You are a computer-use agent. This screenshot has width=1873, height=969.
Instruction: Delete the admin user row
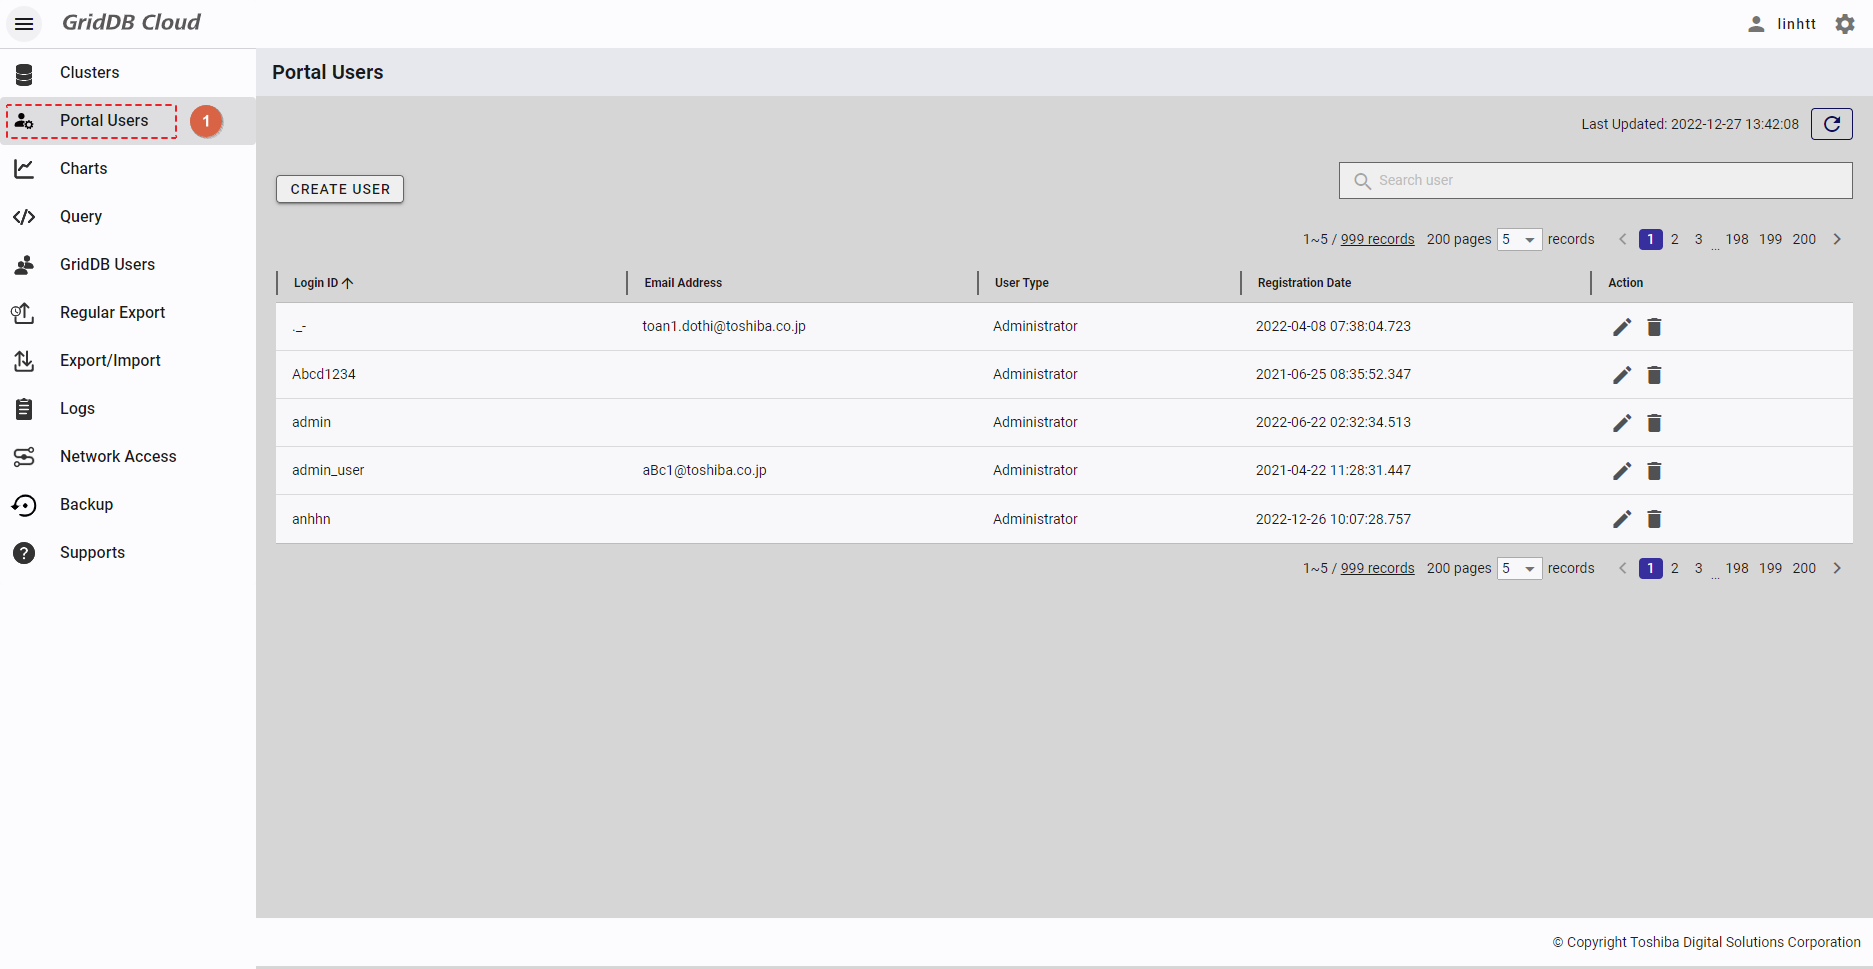(x=1654, y=423)
